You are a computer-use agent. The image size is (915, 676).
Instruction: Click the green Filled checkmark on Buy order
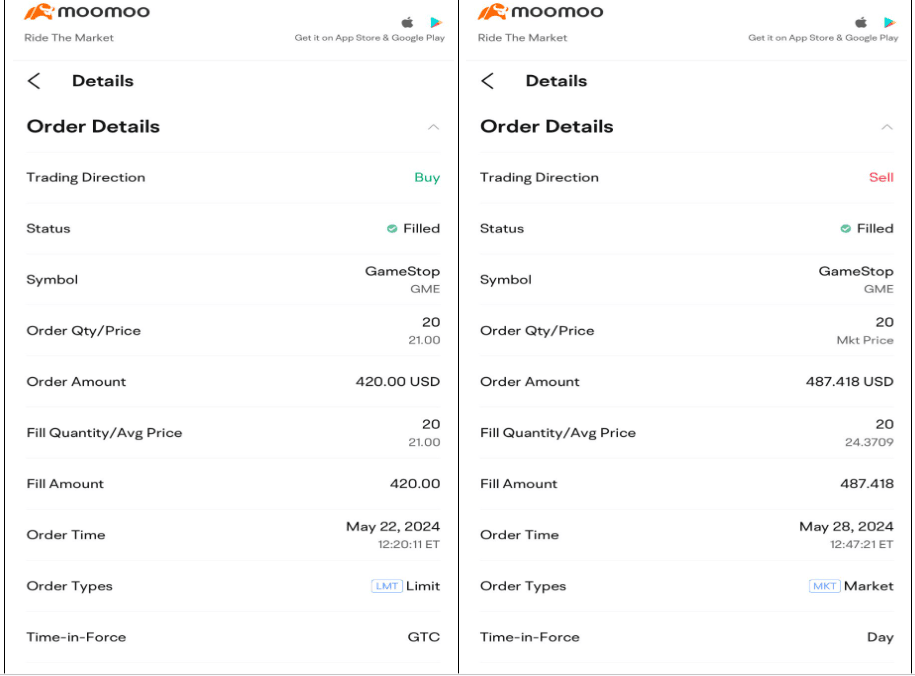tap(392, 229)
